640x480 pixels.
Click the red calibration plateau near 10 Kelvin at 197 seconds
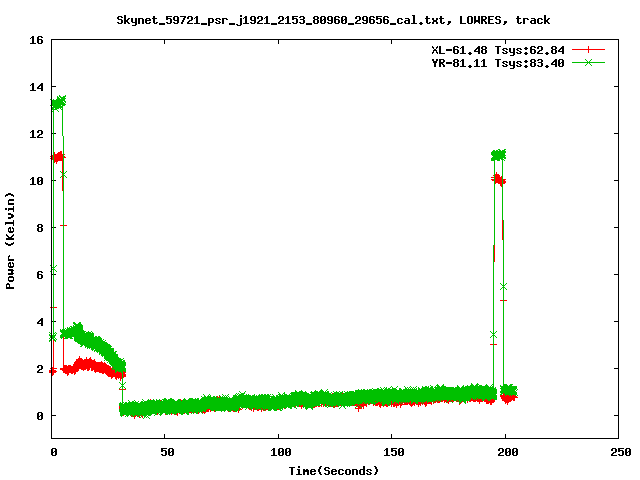pos(498,179)
